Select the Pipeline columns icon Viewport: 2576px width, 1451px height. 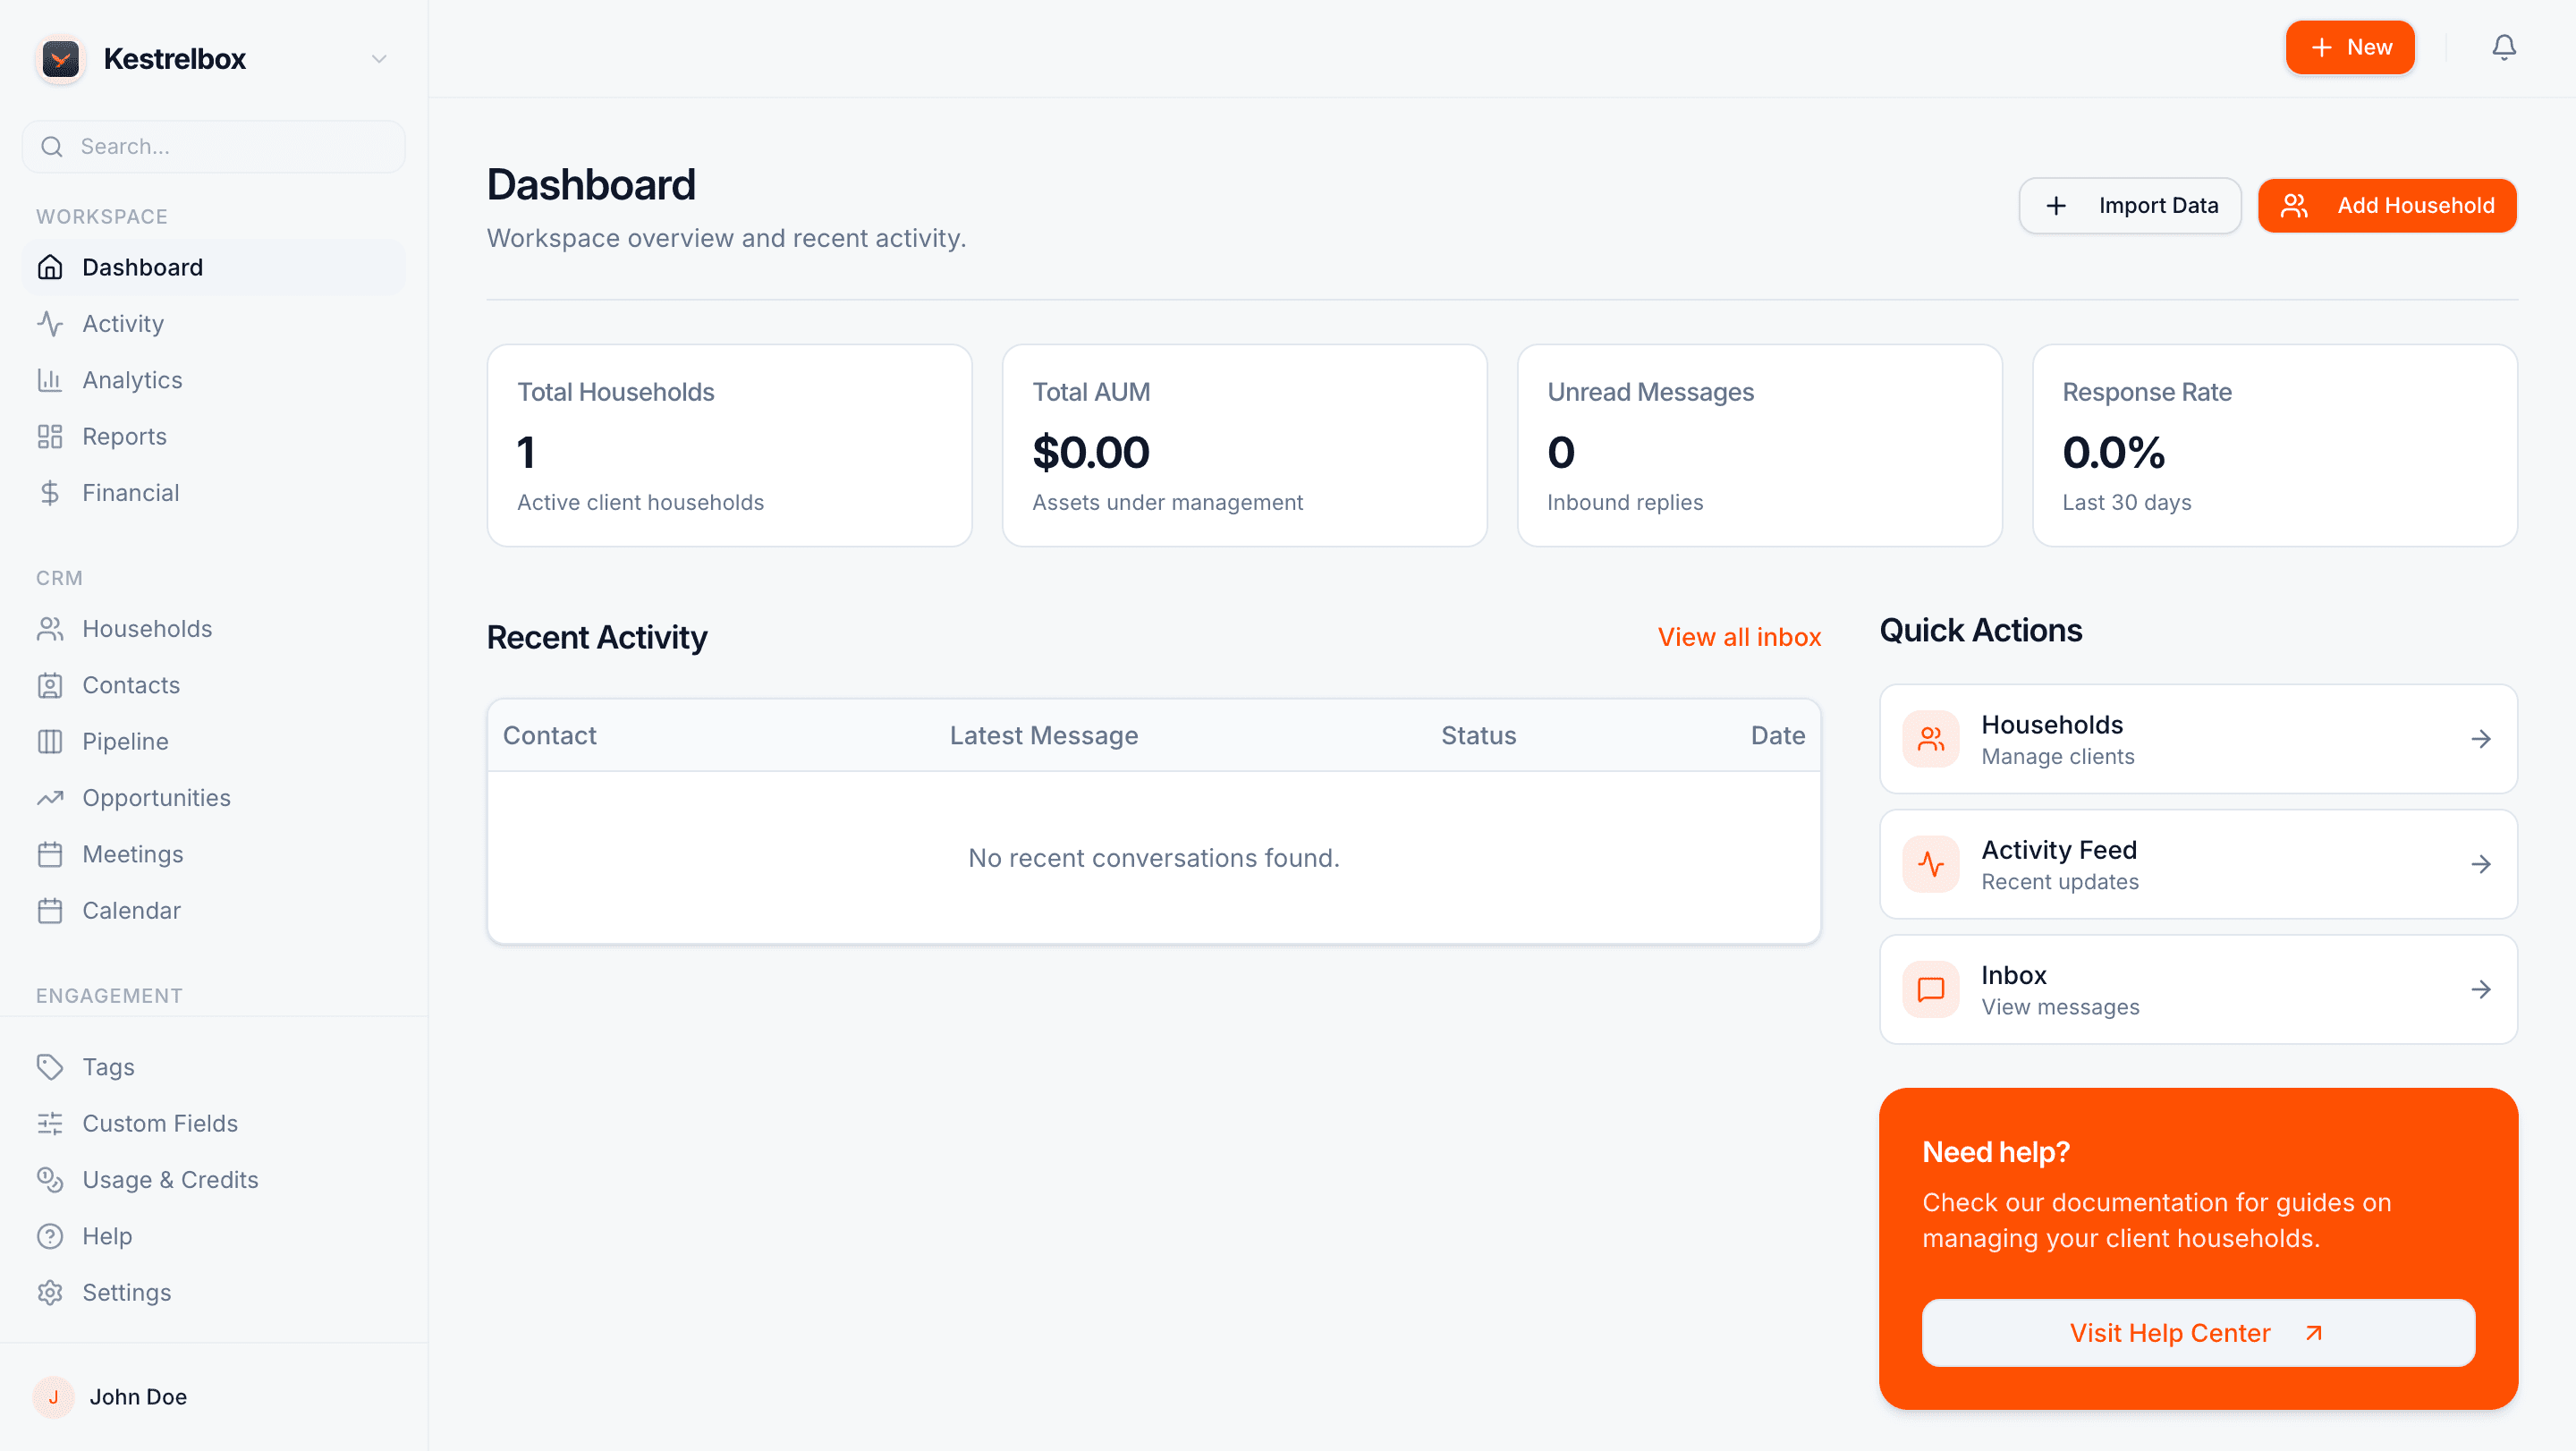click(x=51, y=741)
